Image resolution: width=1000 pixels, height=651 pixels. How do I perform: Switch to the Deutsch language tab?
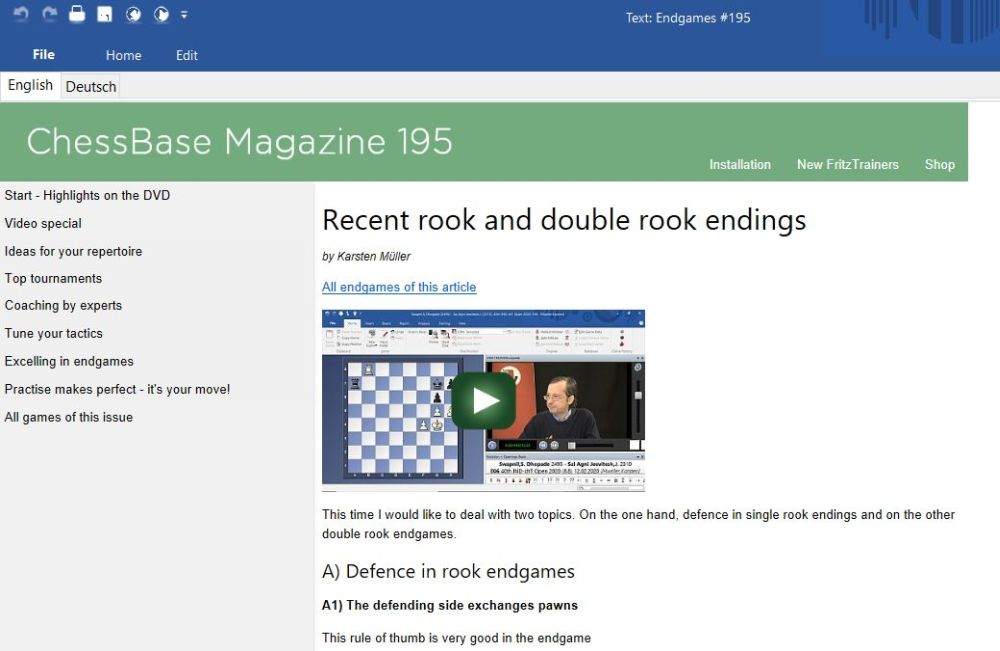(x=91, y=87)
